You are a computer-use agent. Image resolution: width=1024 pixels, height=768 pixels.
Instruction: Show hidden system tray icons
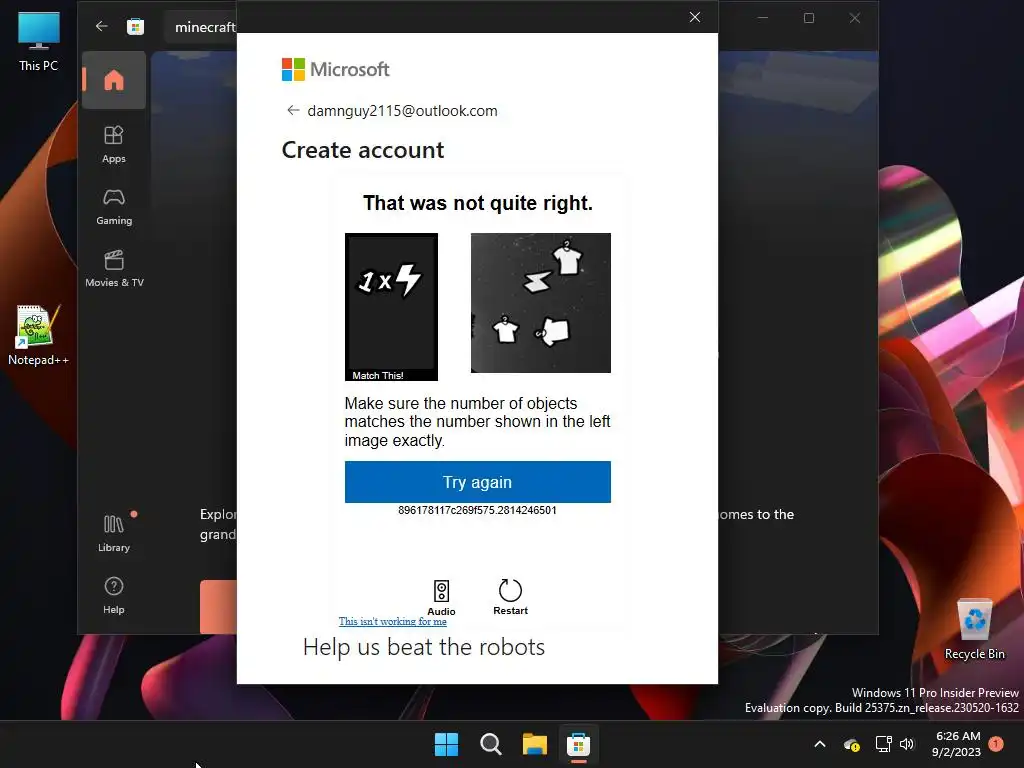[820, 744]
